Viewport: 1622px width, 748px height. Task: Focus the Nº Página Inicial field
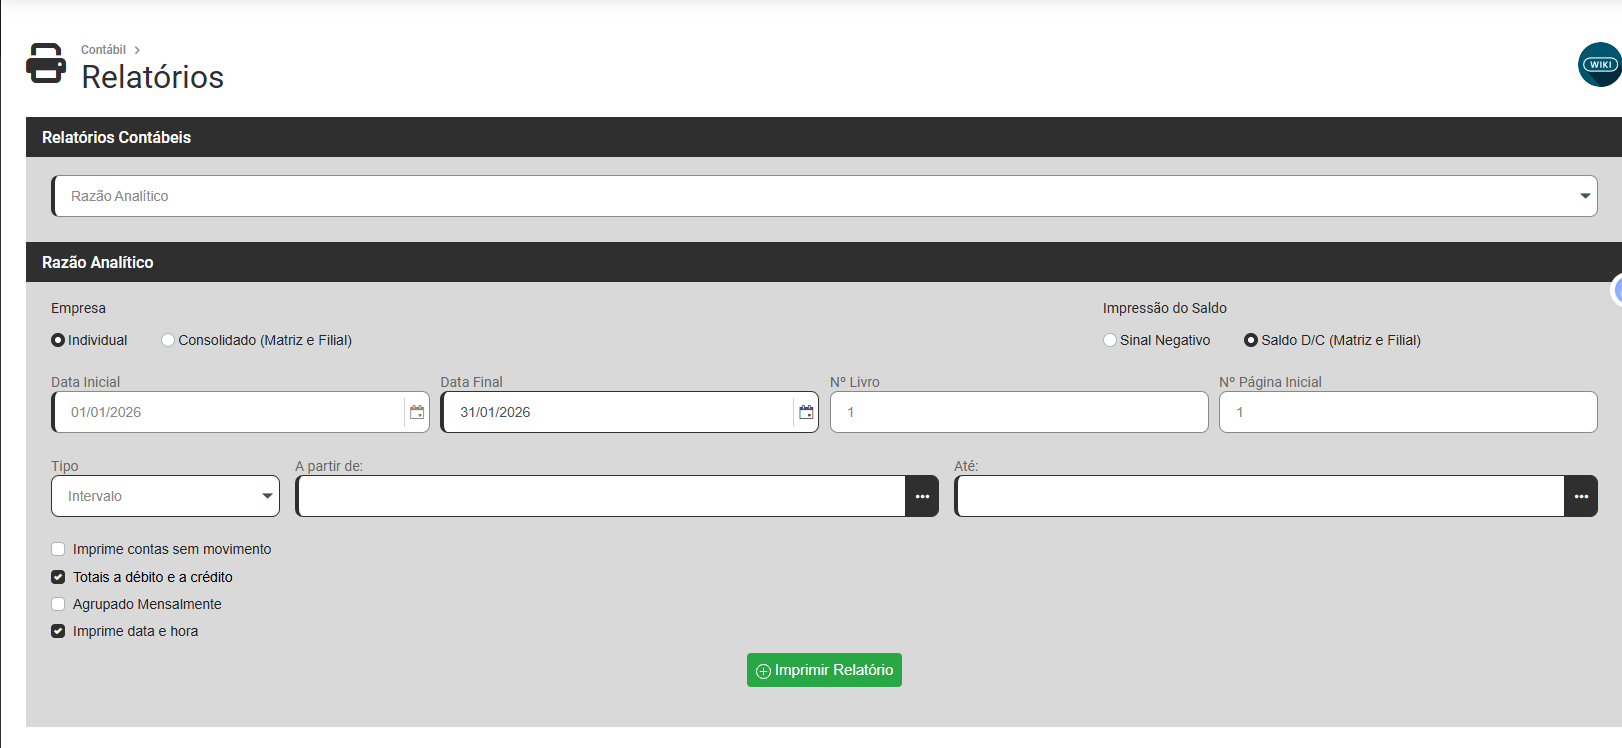click(x=1408, y=412)
